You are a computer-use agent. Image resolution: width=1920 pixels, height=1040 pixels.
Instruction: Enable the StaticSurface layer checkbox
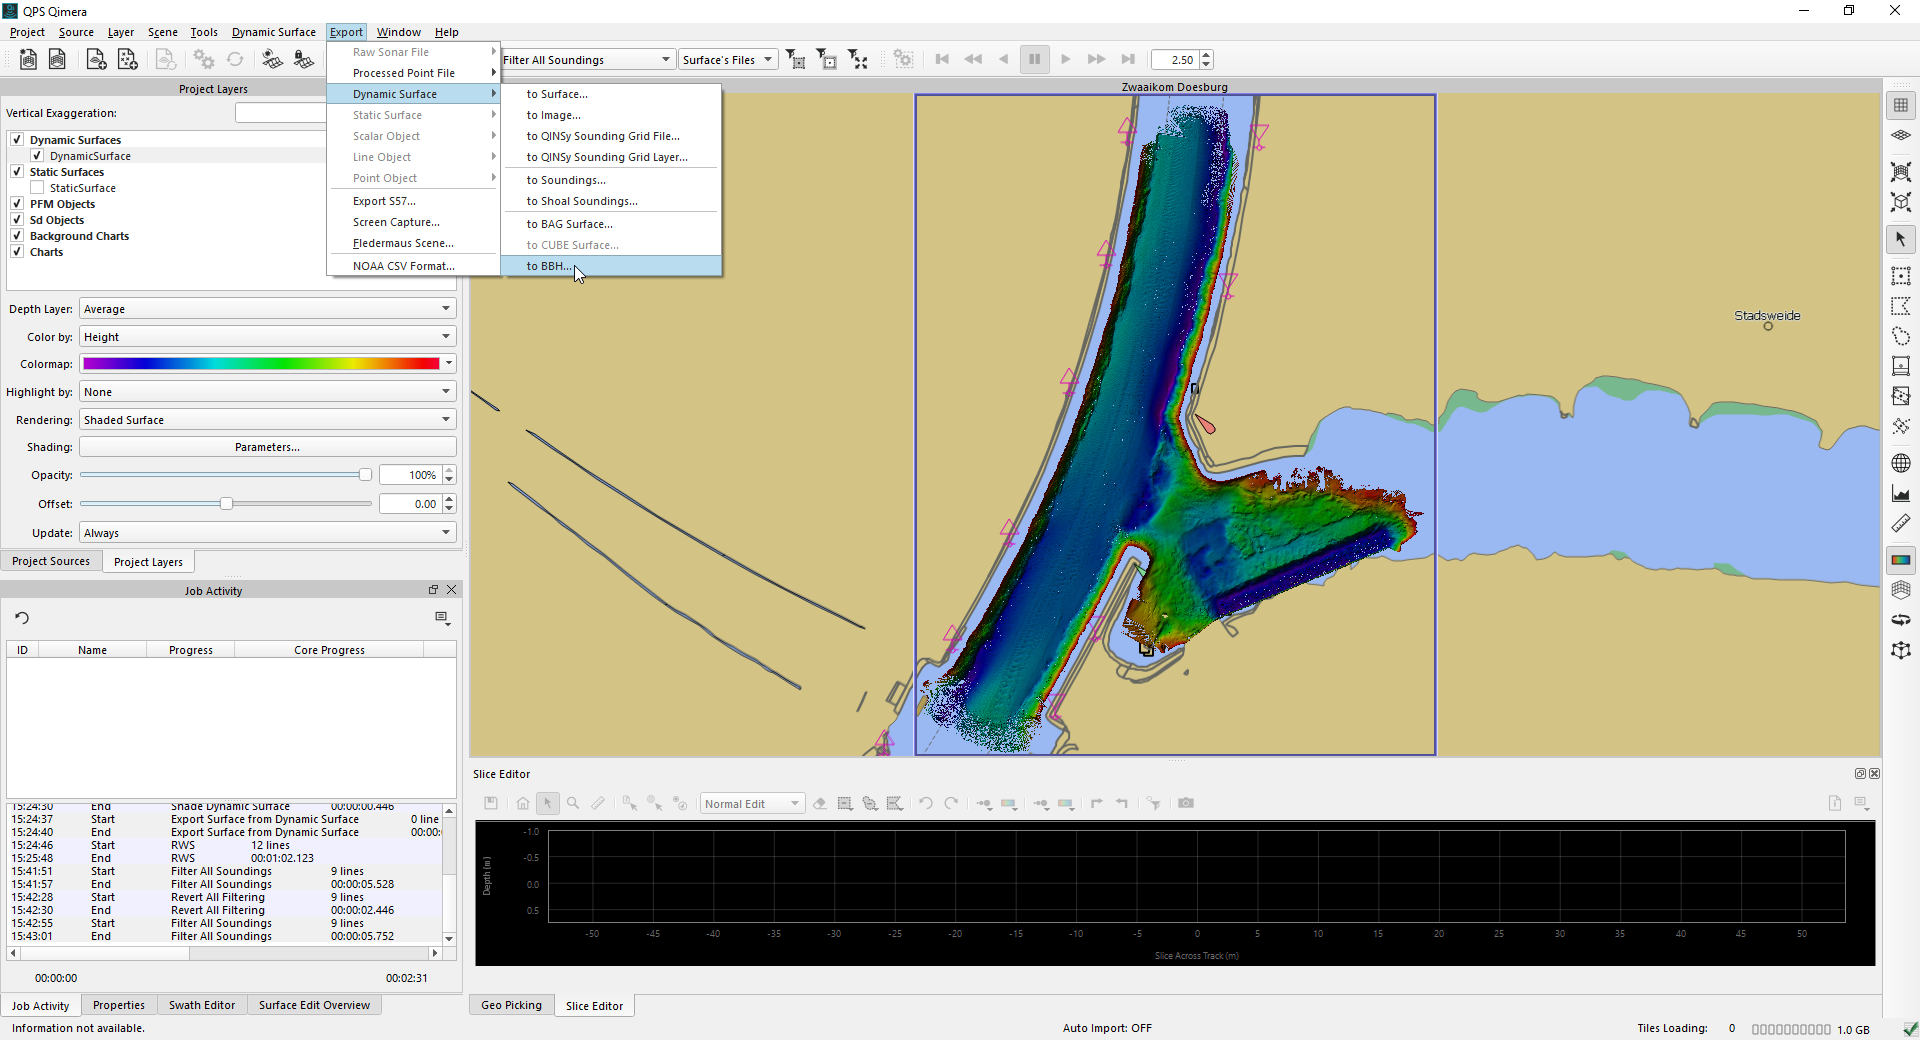coord(37,188)
